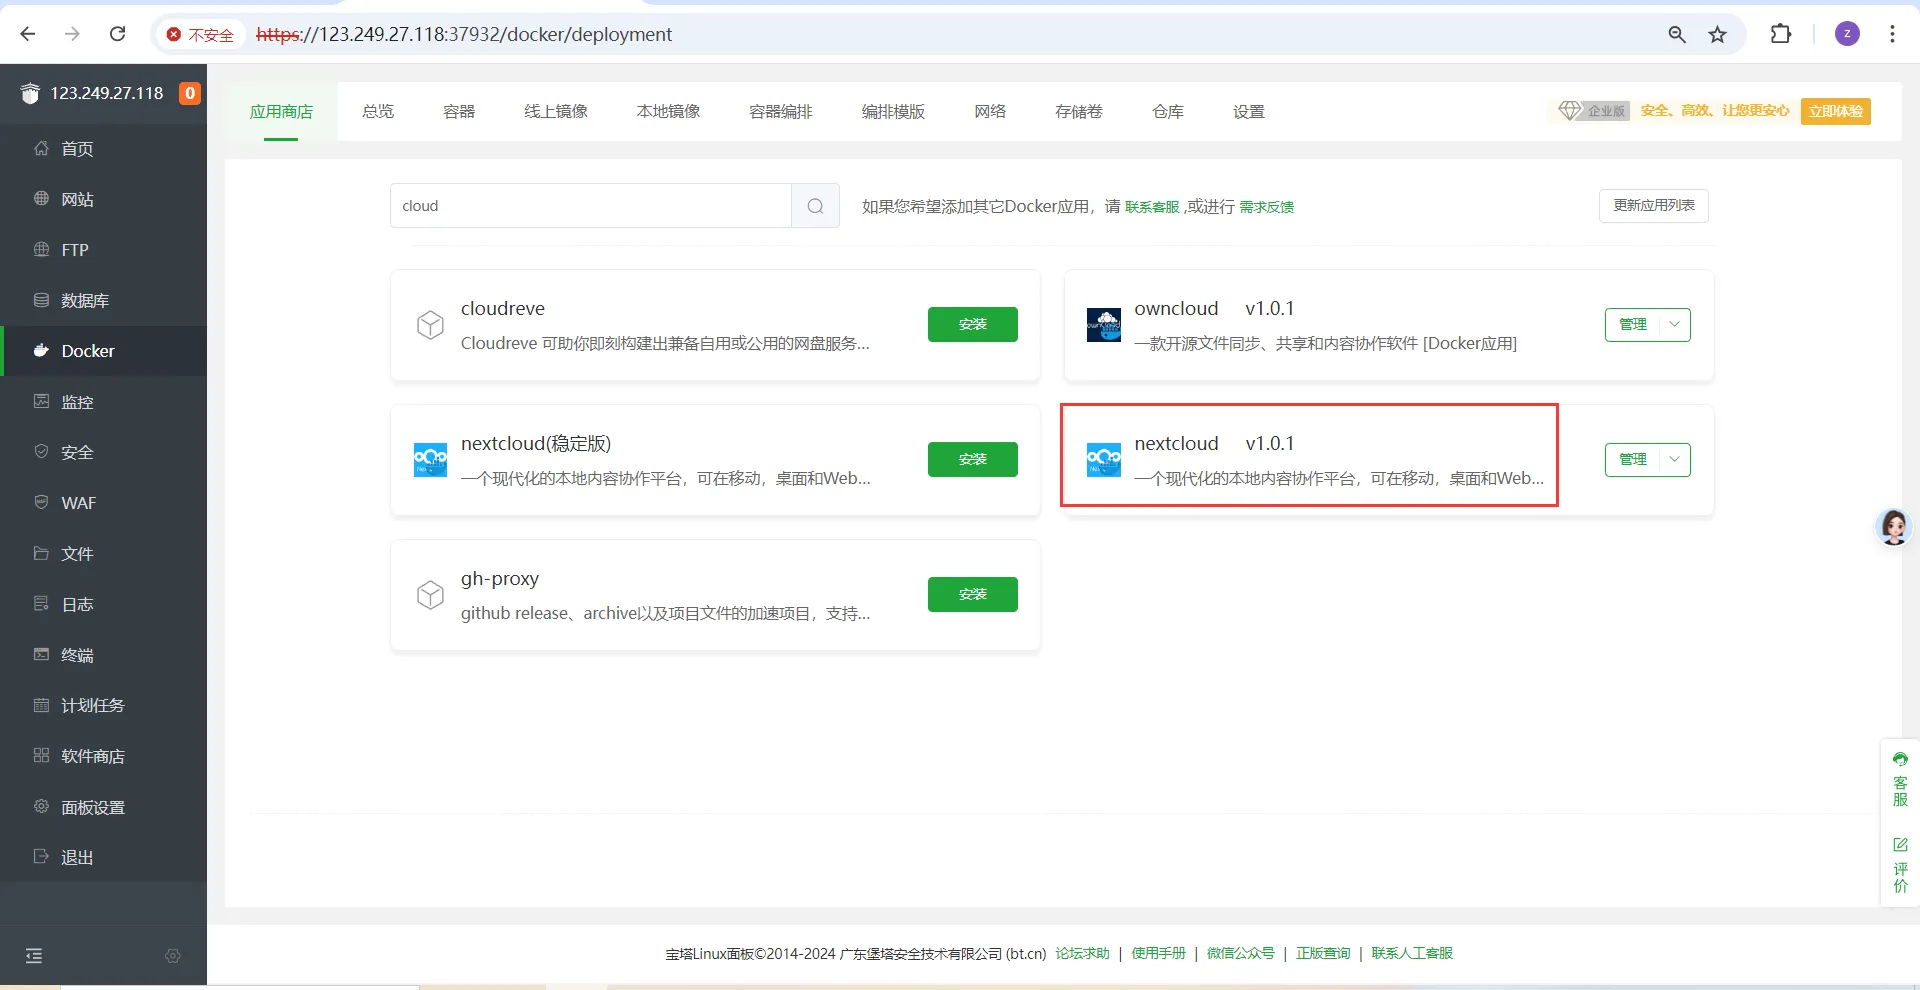Screen dimensions: 1920x990
Task: Open the purple browser profile avatar
Action: coord(1847,34)
